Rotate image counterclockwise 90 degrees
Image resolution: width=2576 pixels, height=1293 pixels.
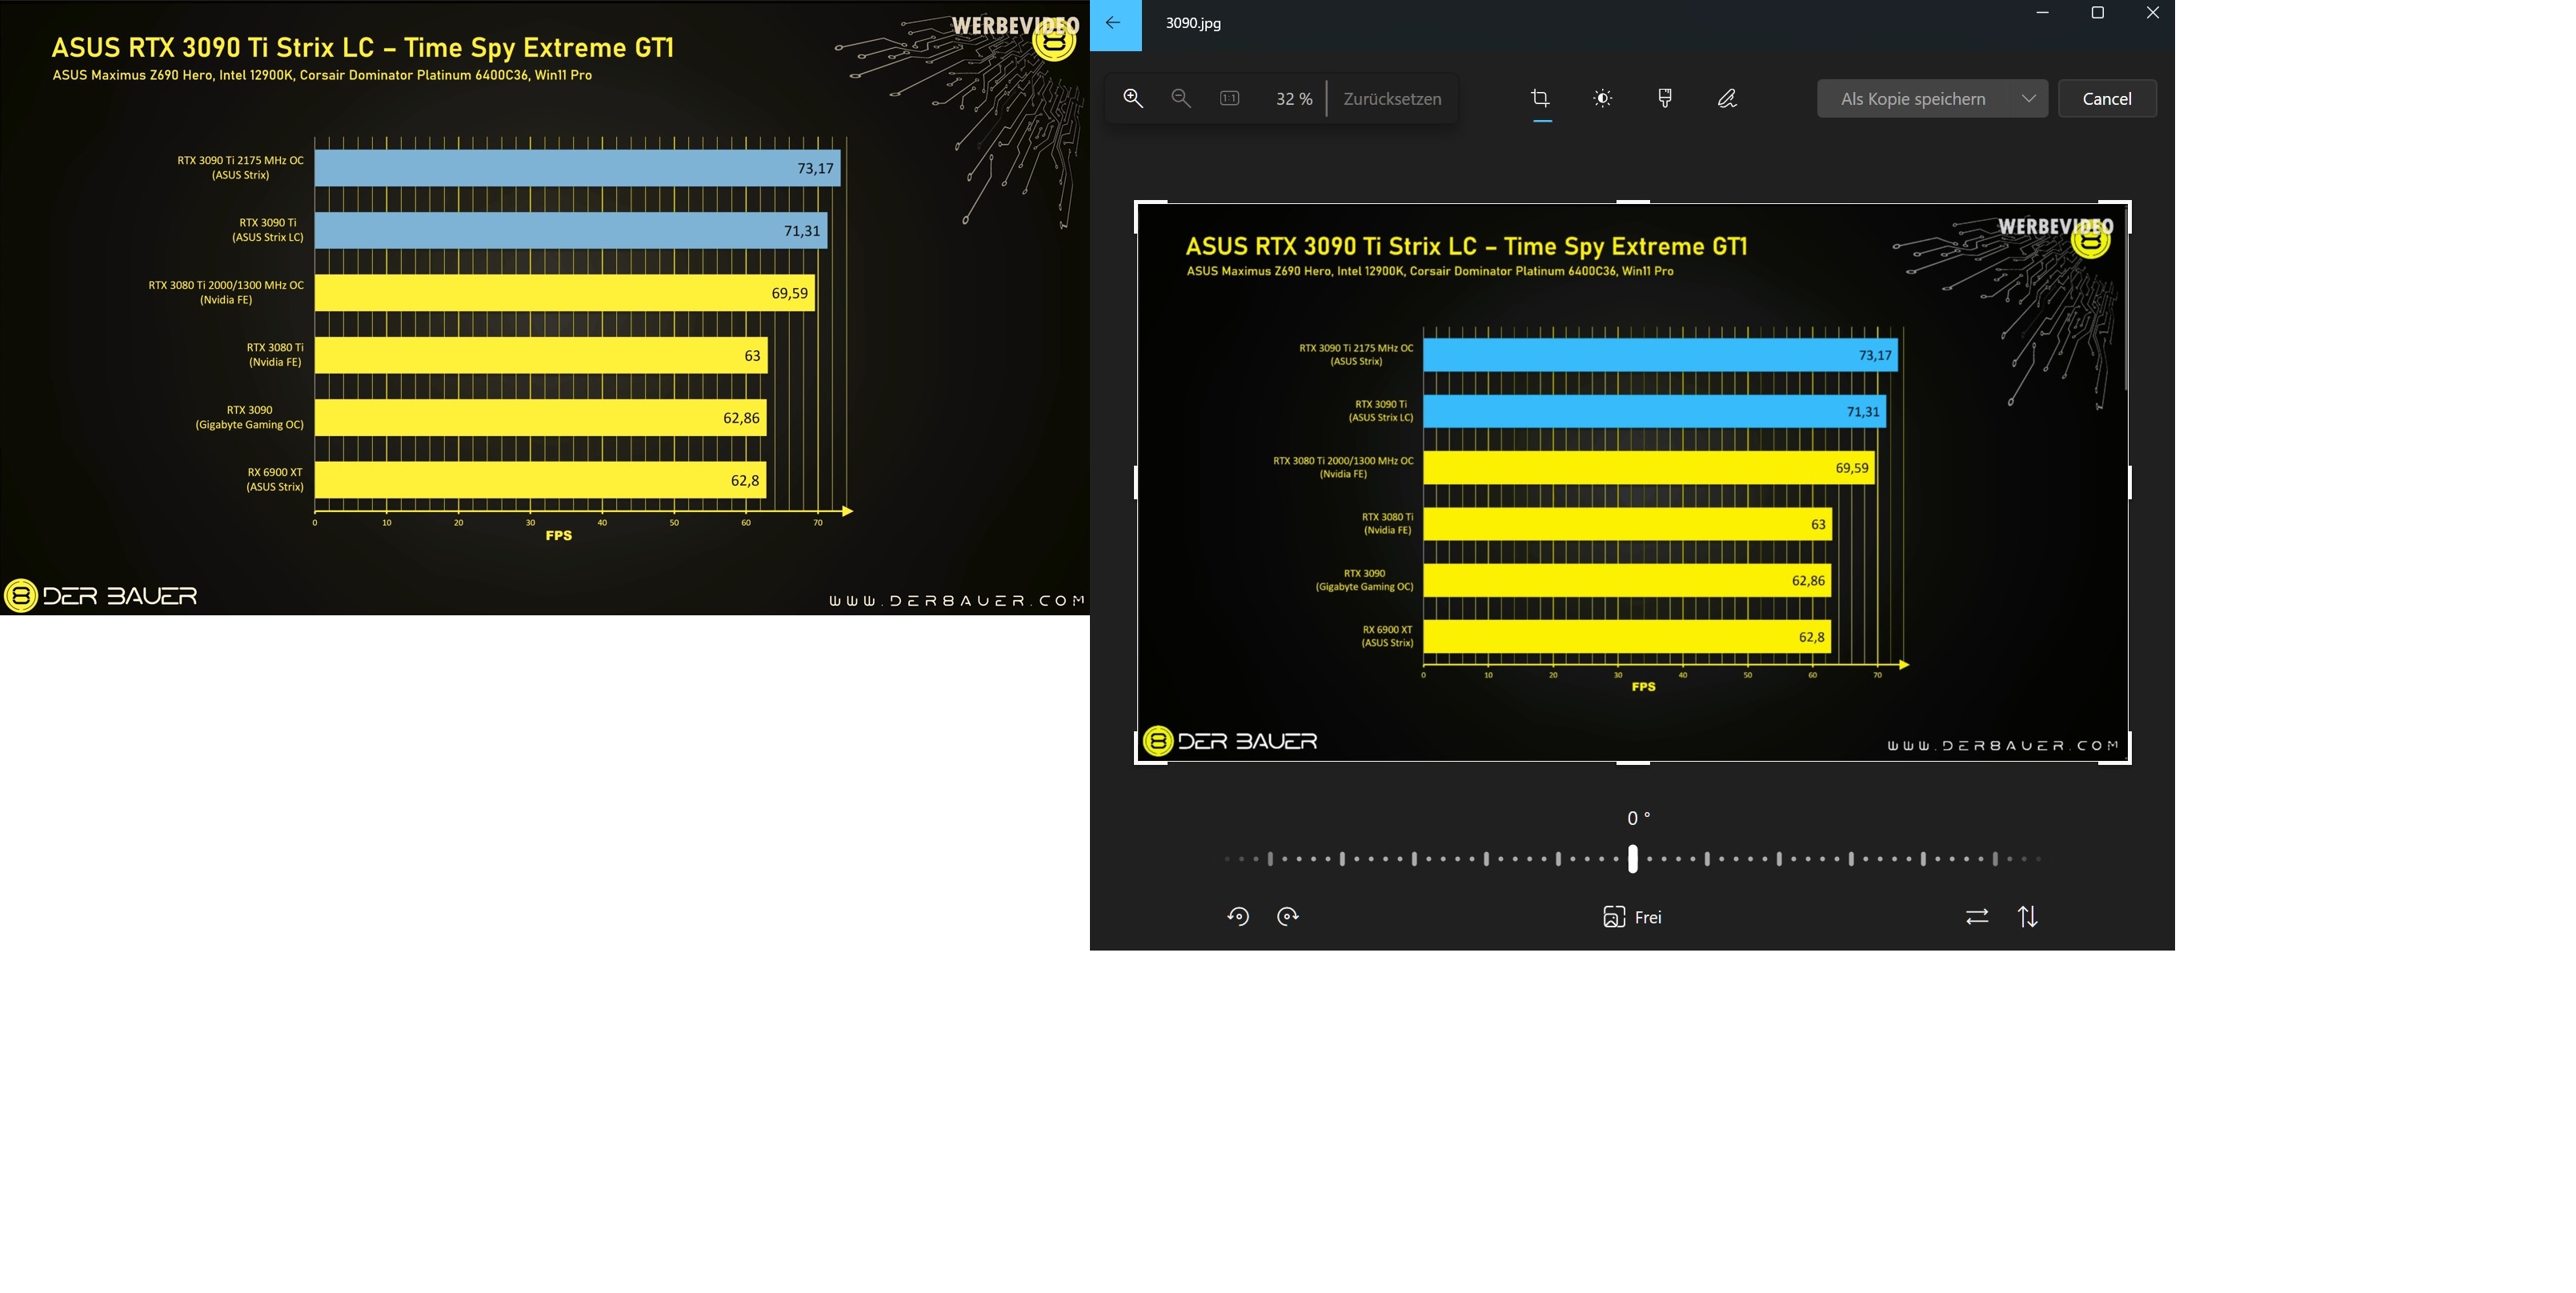[x=1238, y=917]
